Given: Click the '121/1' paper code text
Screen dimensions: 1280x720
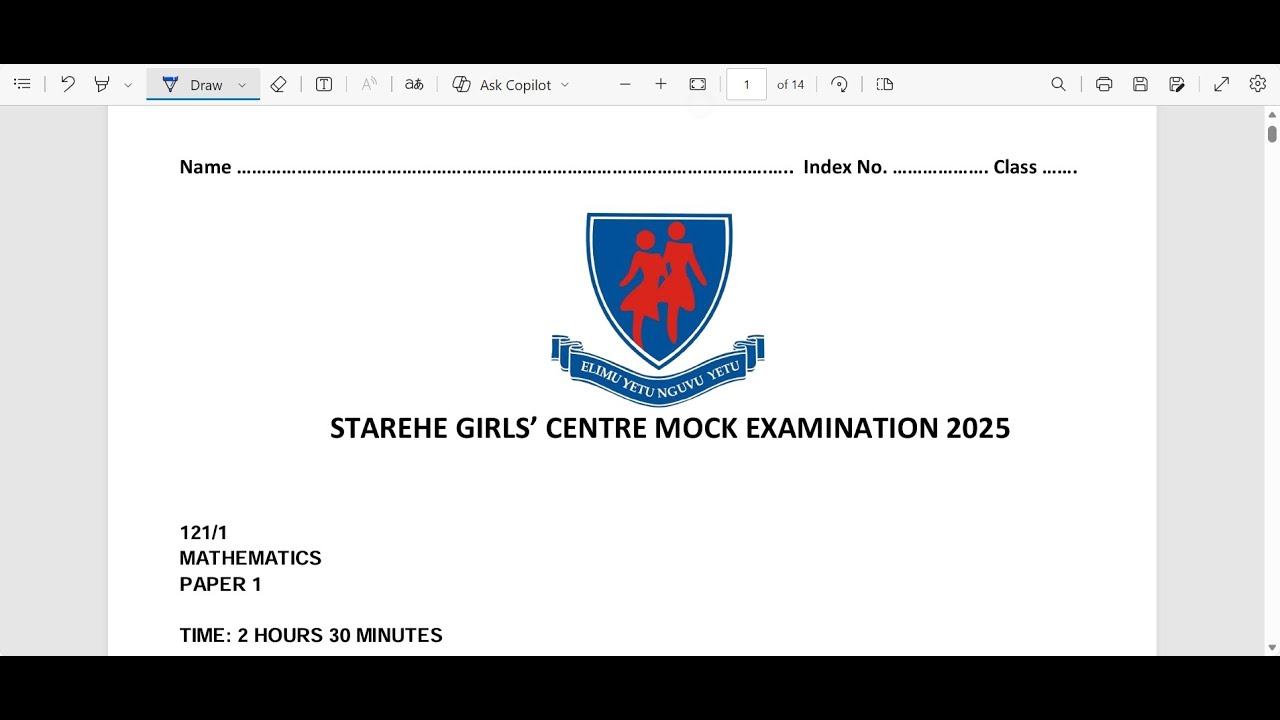Looking at the screenshot, I should click(203, 533).
